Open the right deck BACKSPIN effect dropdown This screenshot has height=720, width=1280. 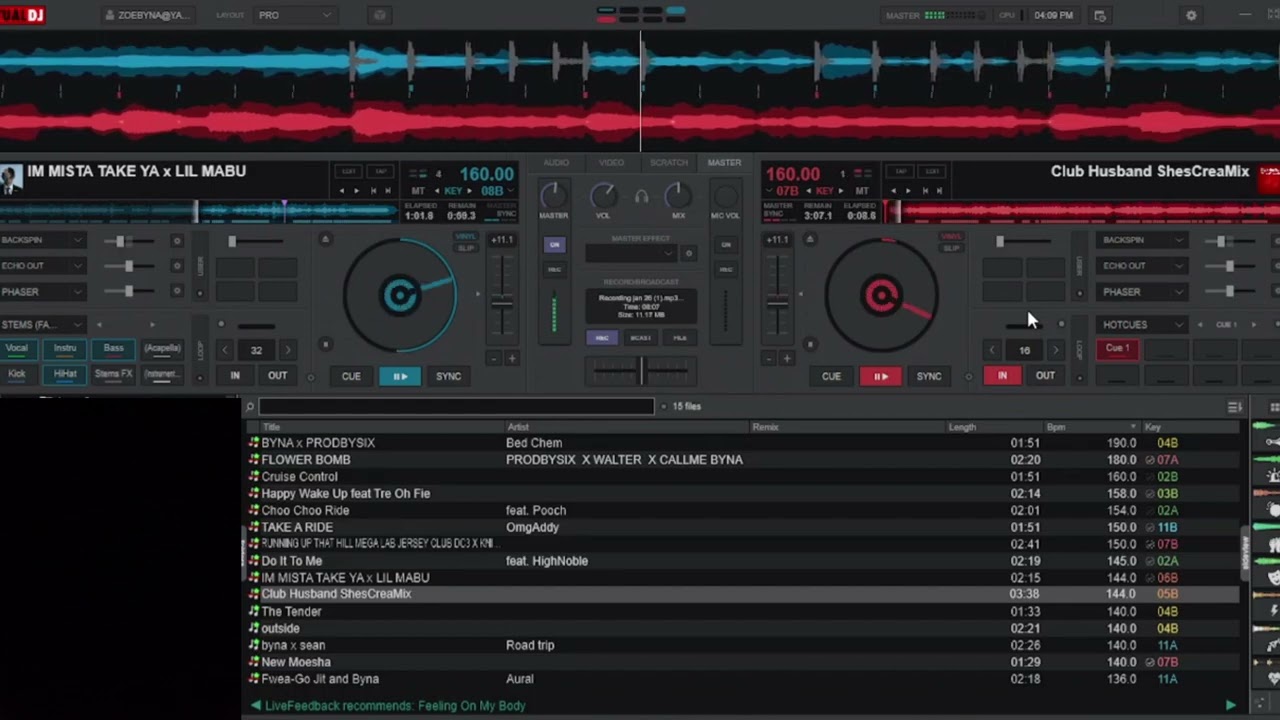click(x=1143, y=240)
